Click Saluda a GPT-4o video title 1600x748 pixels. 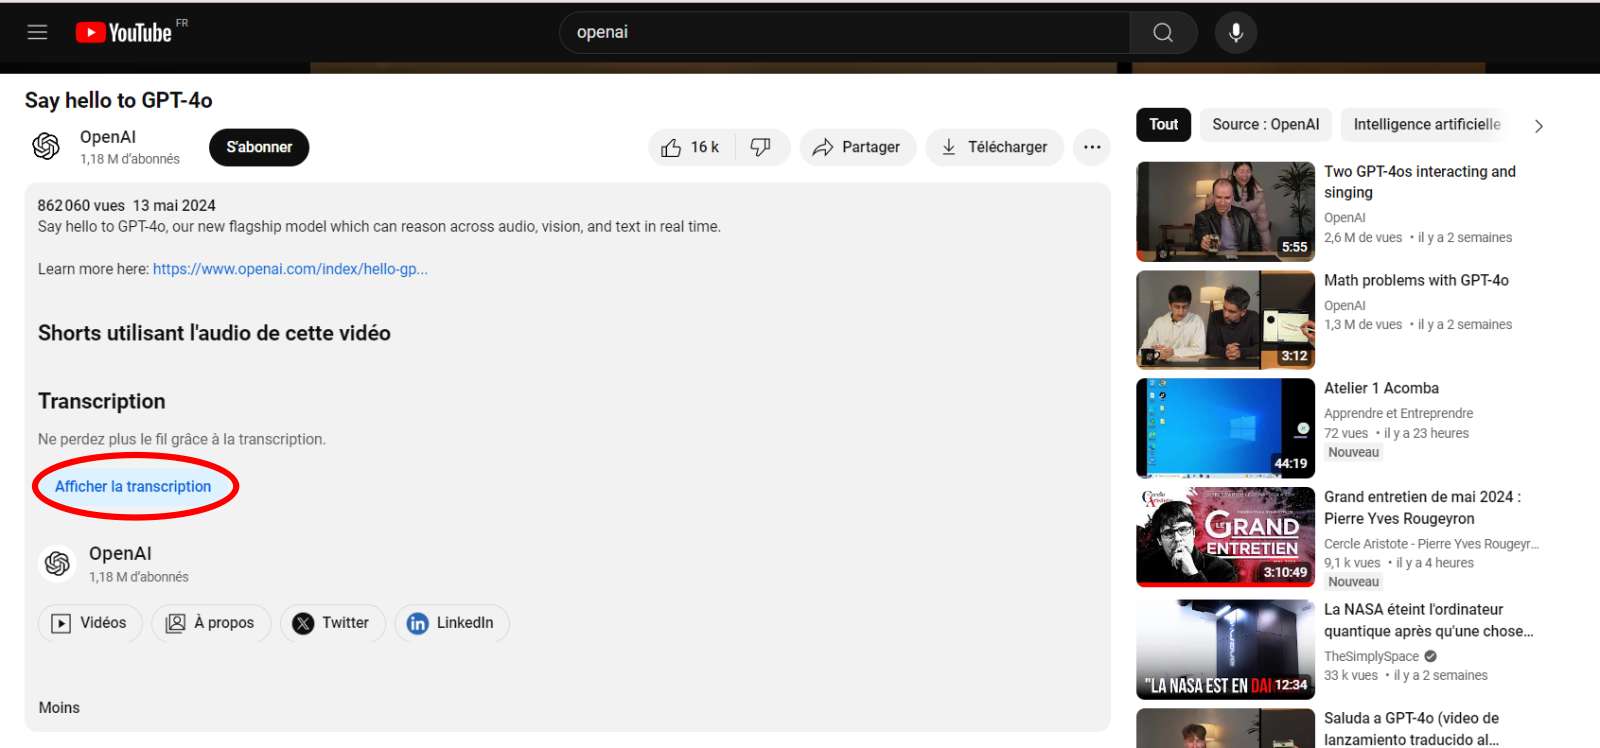1411,729
